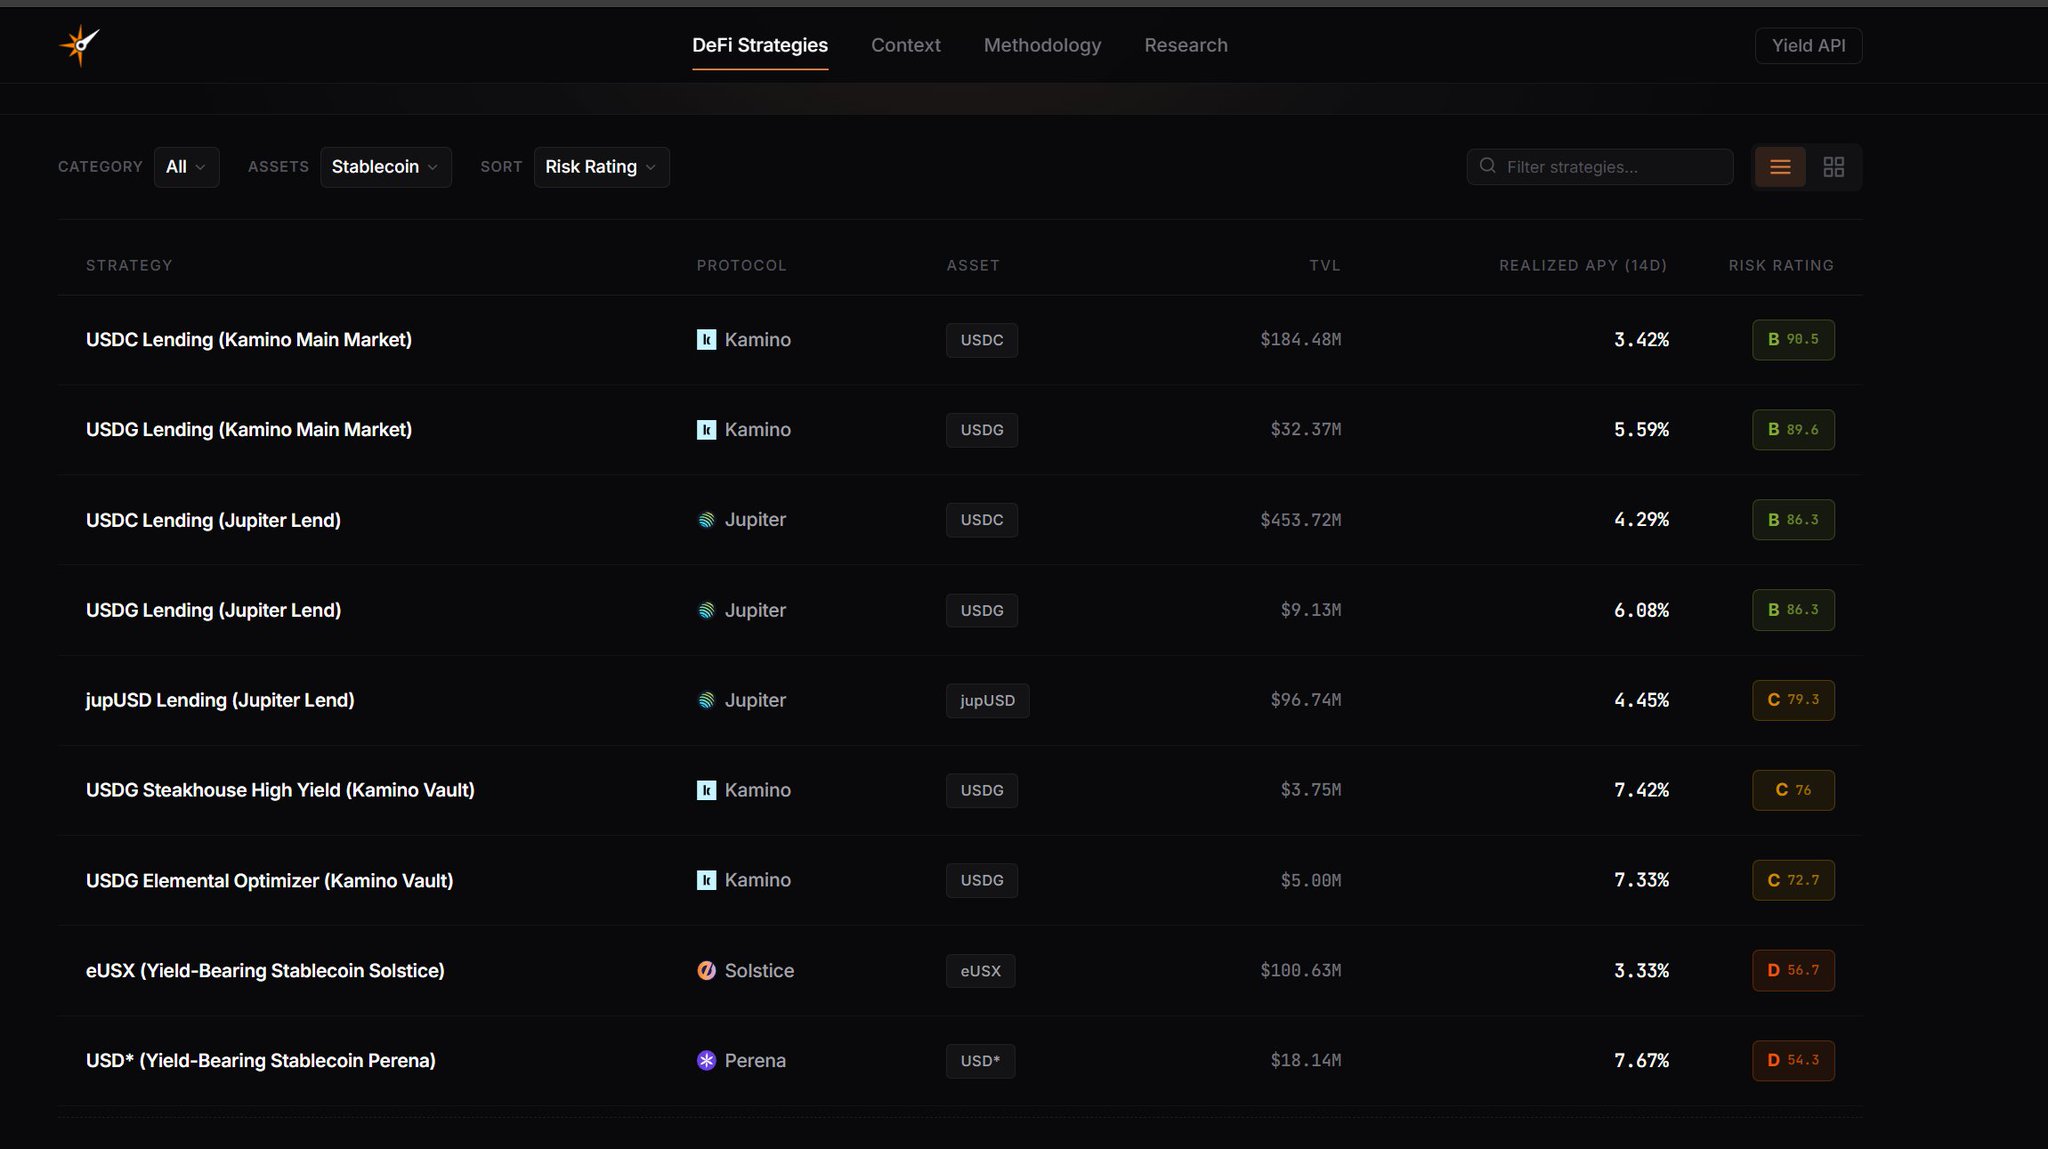Sort by Realized APY (14D) column header
The height and width of the screenshot is (1149, 2048).
point(1582,265)
